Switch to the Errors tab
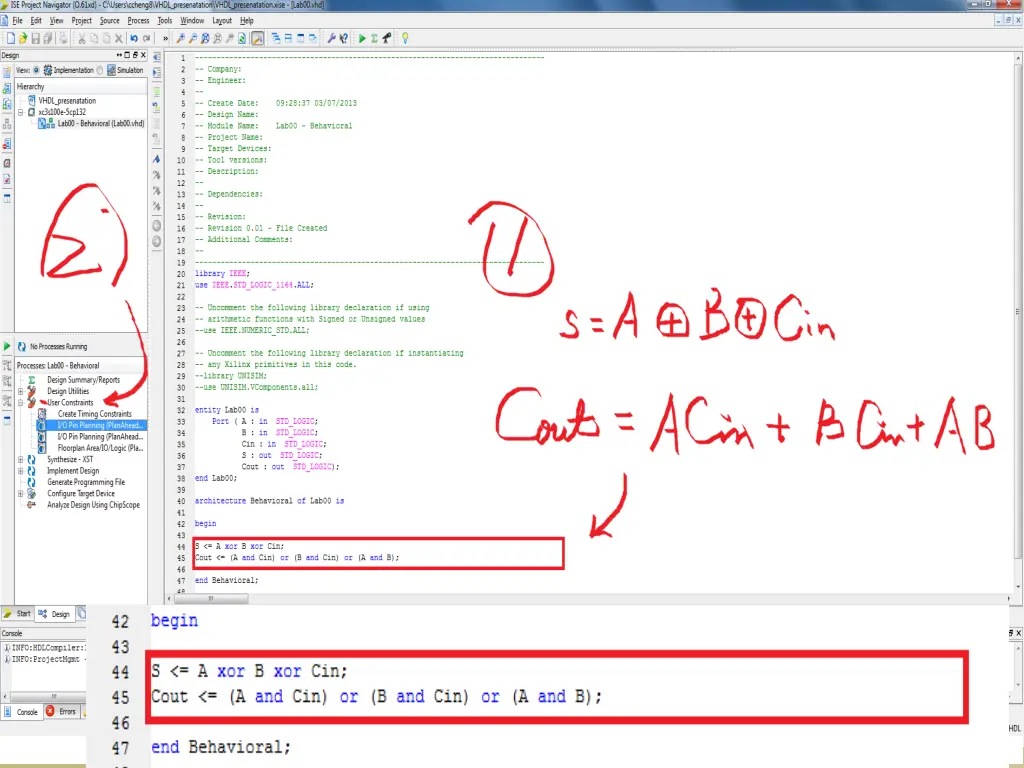This screenshot has height=768, width=1024. 61,712
